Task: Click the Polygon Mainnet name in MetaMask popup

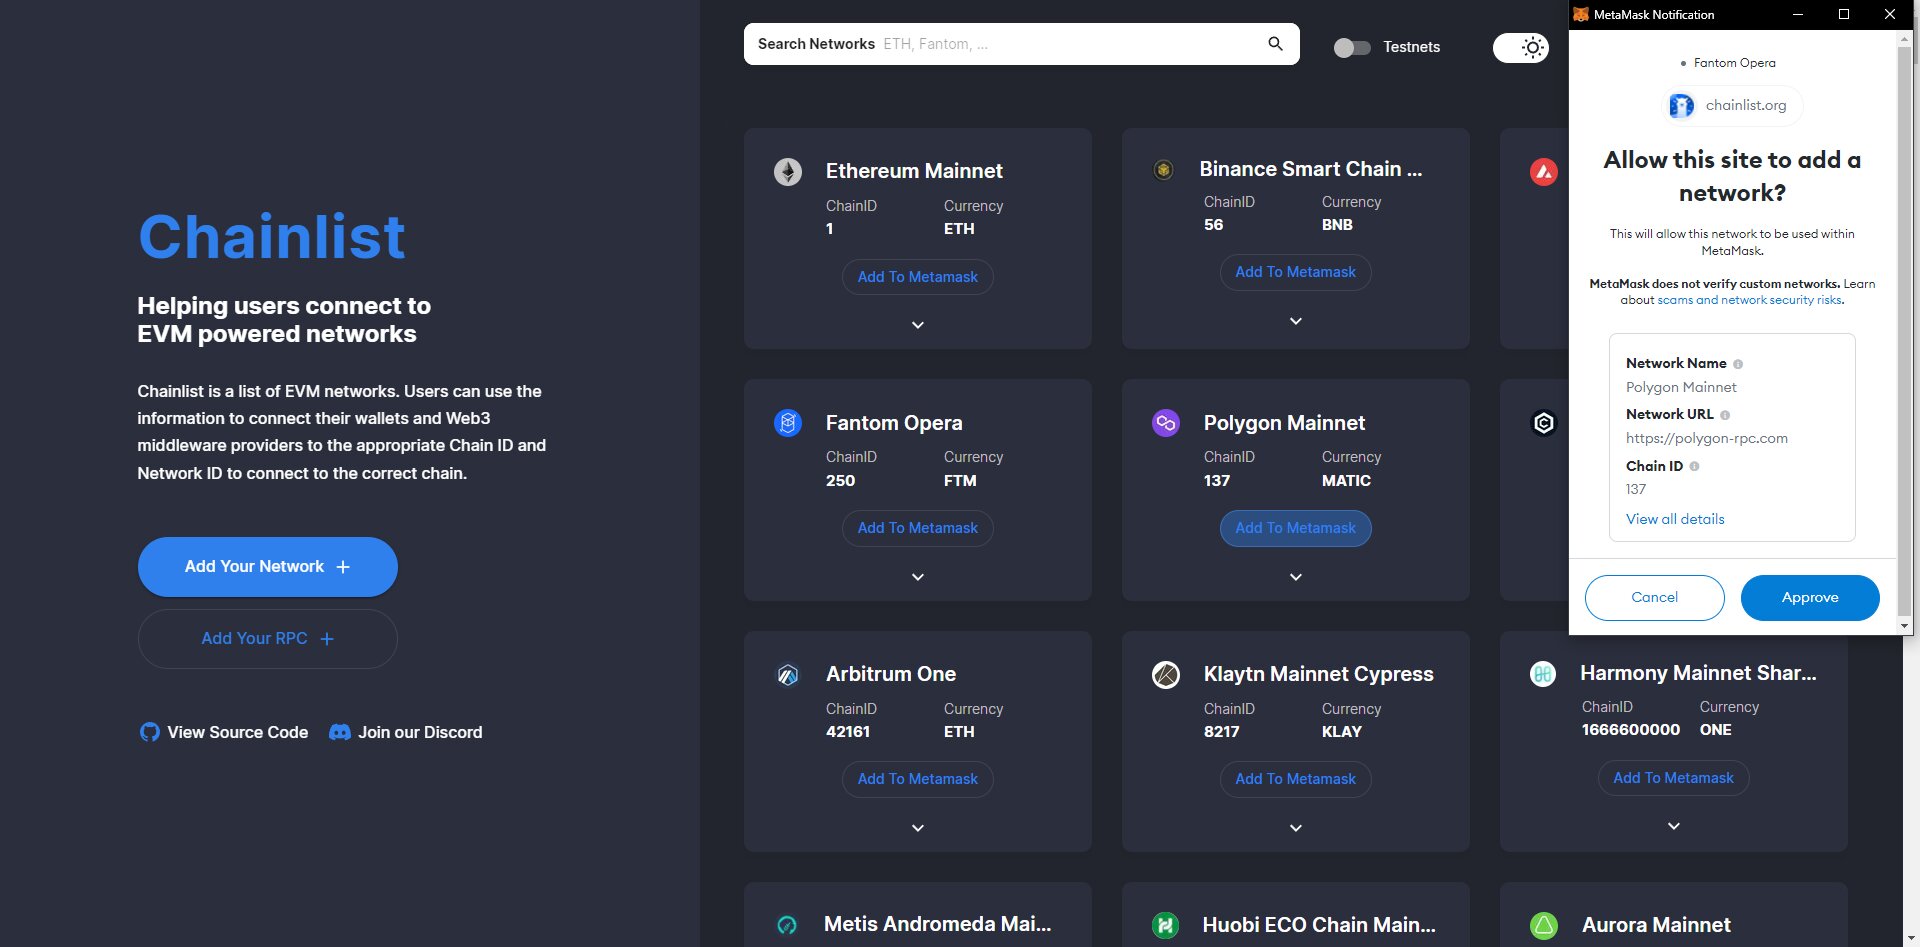Action: click(1681, 387)
